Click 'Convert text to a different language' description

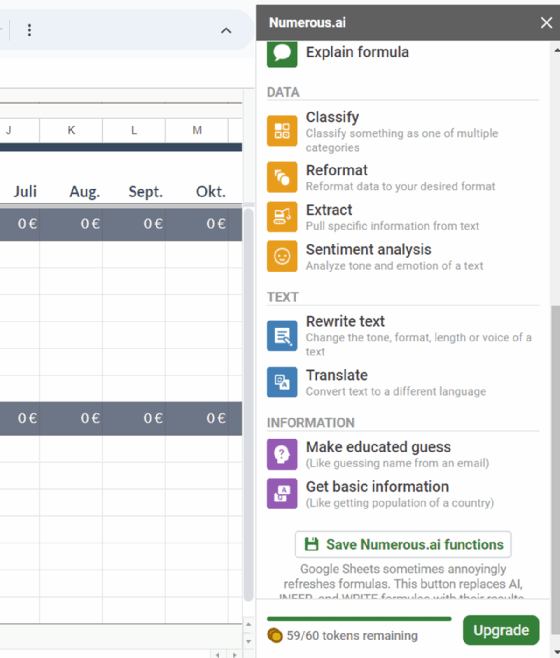pyautogui.click(x=396, y=391)
